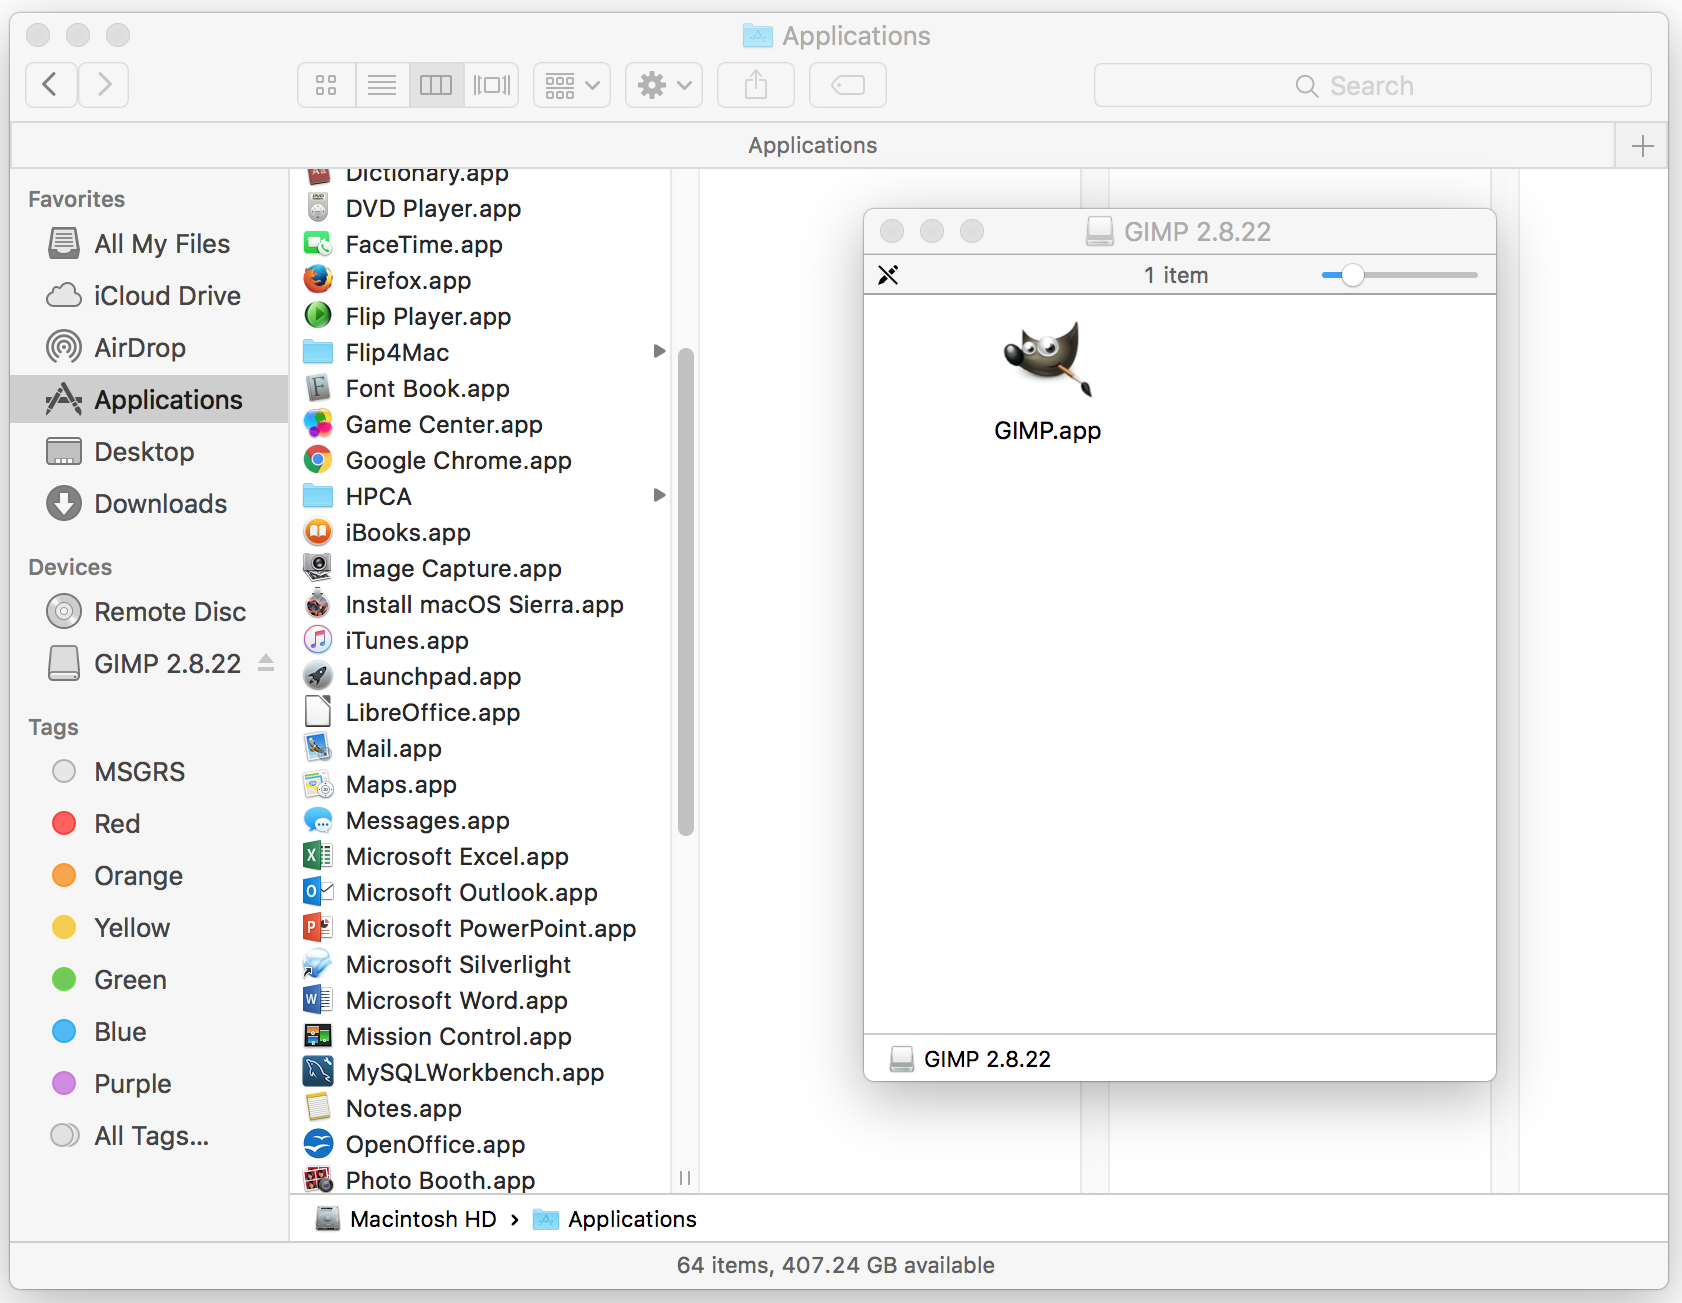Image resolution: width=1682 pixels, height=1303 pixels.
Task: Click the Back navigation arrow
Action: pyautogui.click(x=51, y=85)
